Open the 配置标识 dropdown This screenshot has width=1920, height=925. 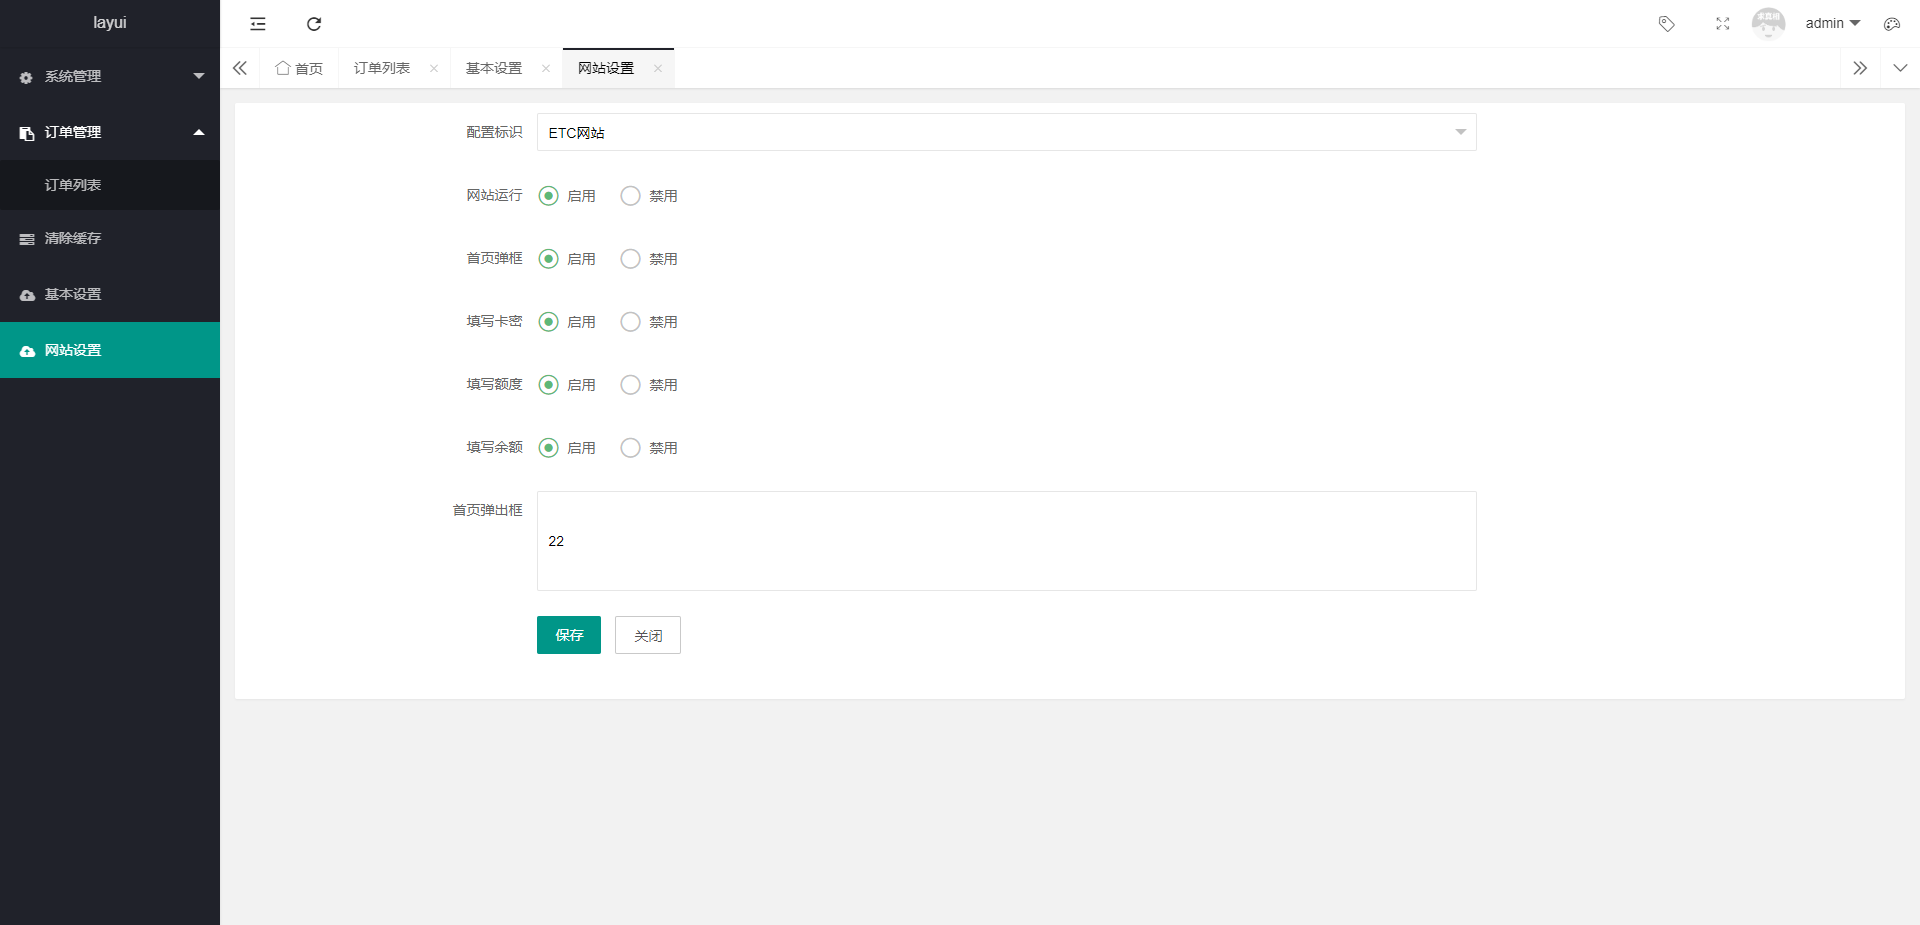point(1006,132)
